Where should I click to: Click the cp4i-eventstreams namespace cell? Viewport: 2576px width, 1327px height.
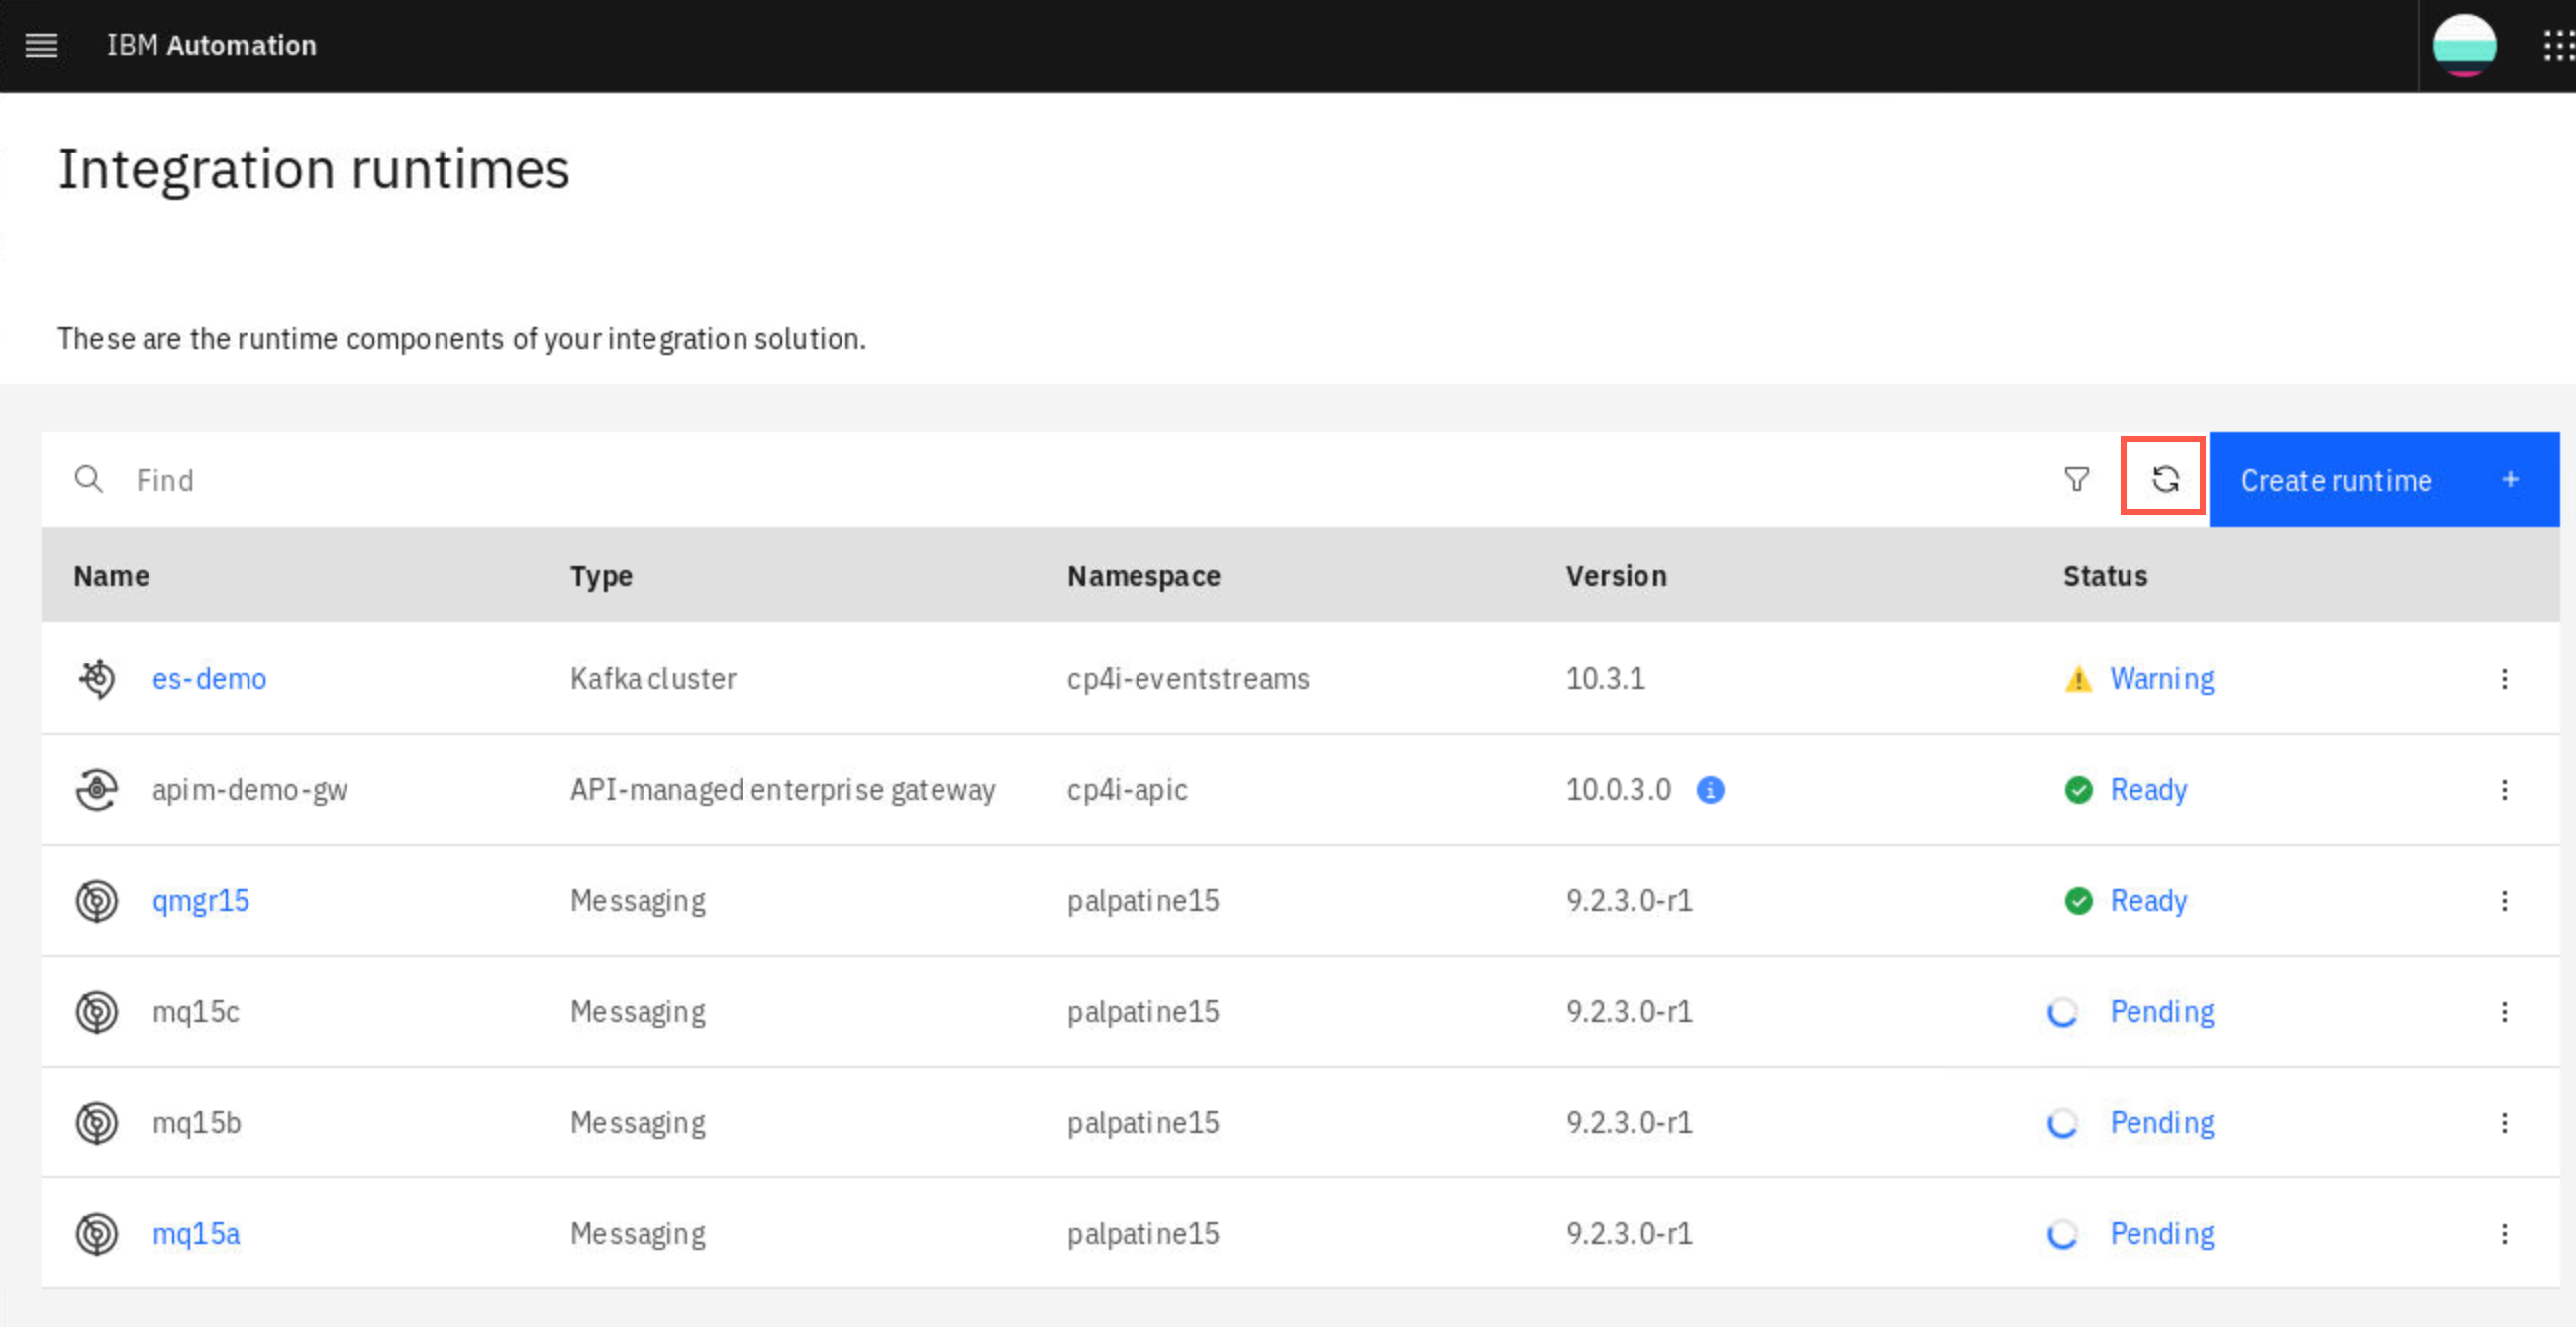pos(1188,679)
